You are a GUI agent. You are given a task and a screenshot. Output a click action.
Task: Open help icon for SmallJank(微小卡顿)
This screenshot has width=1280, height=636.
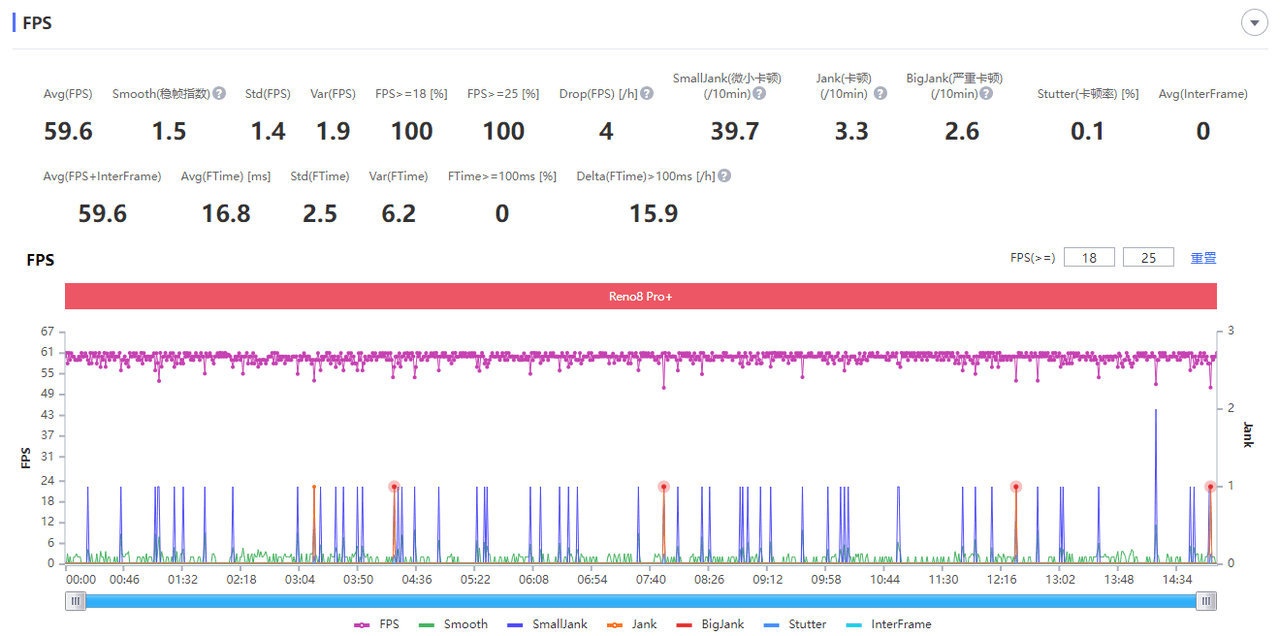(759, 94)
